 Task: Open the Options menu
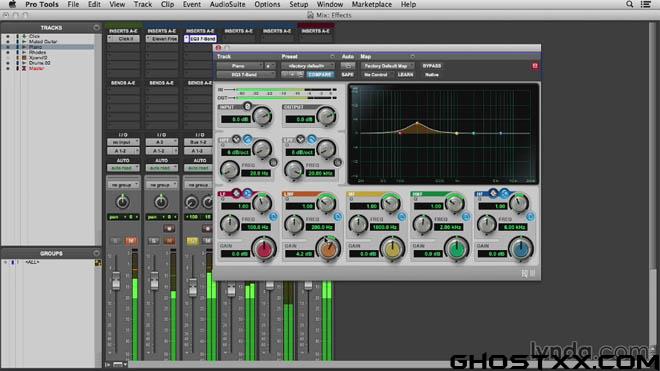267,5
